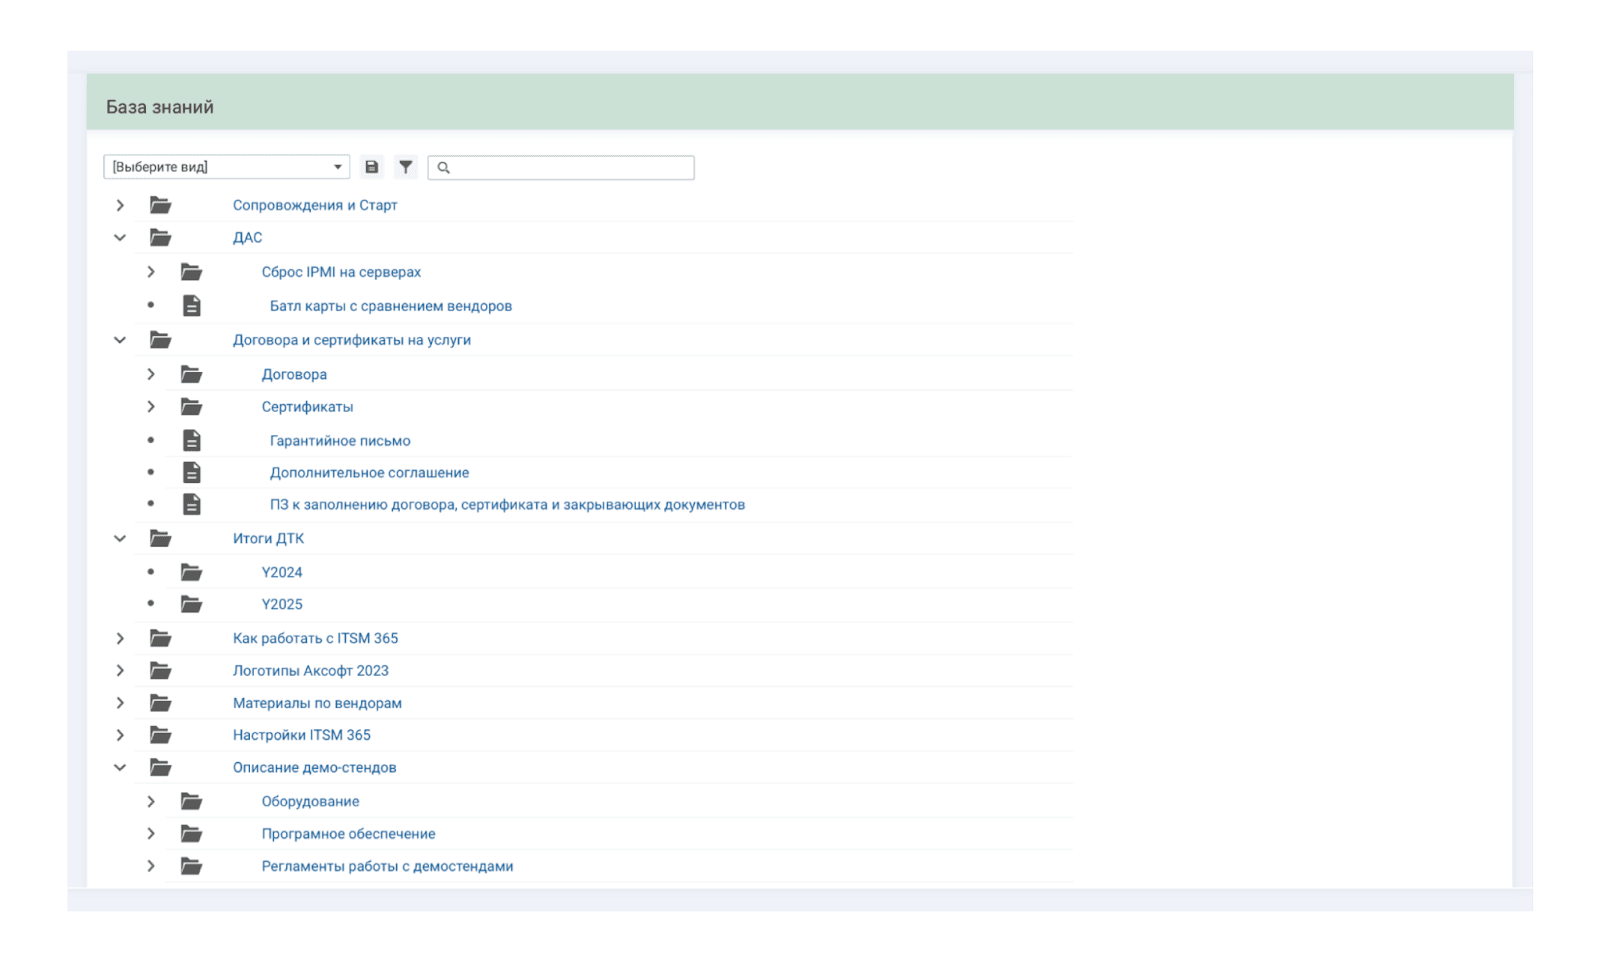Click the document icon for Дополнительное соглашение

coord(192,472)
